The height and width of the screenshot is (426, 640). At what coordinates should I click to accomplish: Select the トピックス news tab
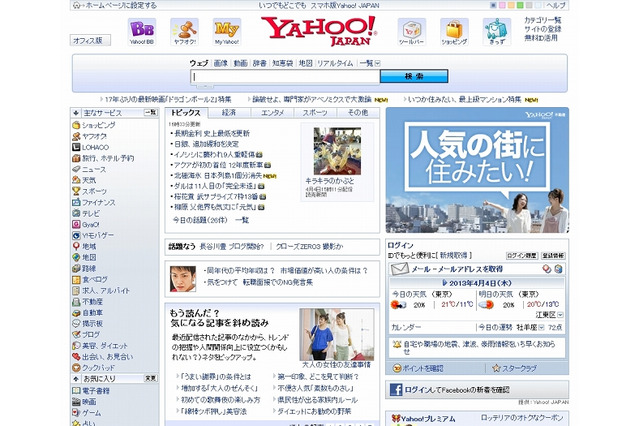coord(186,113)
